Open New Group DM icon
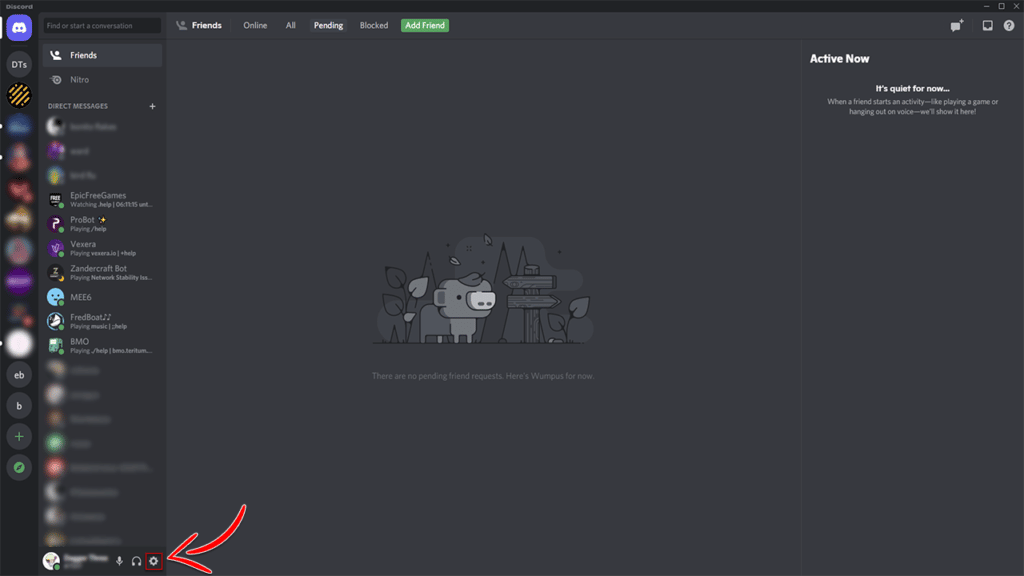This screenshot has width=1024, height=576. coord(956,26)
